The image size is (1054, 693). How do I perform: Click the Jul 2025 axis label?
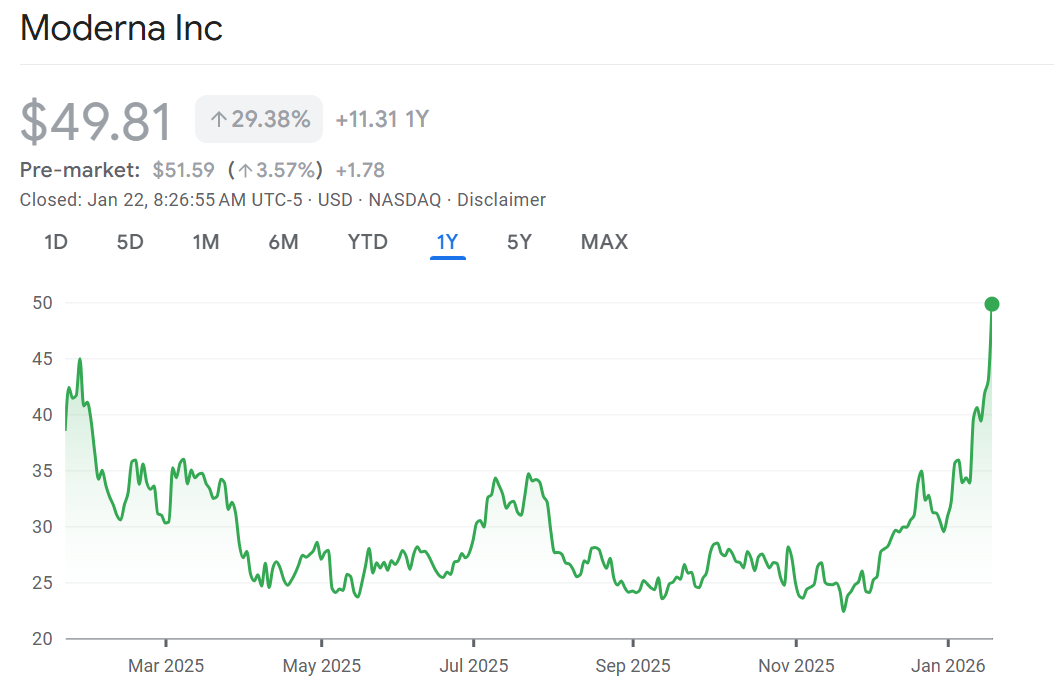pos(474,666)
